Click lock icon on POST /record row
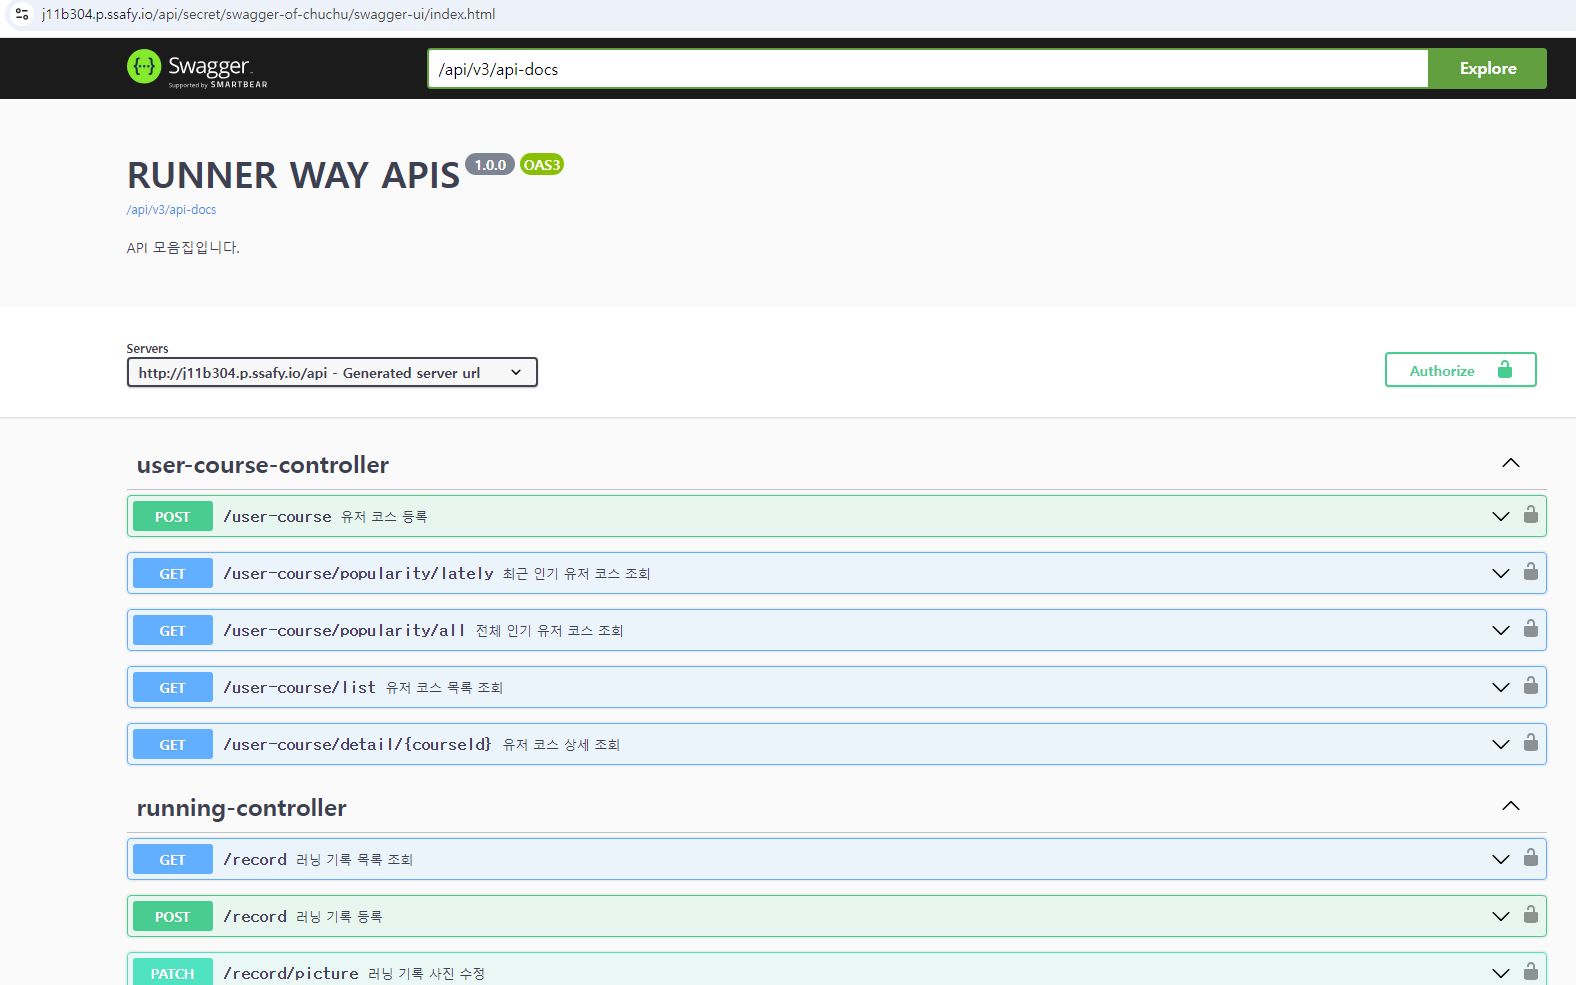Image resolution: width=1576 pixels, height=985 pixels. 1530,915
